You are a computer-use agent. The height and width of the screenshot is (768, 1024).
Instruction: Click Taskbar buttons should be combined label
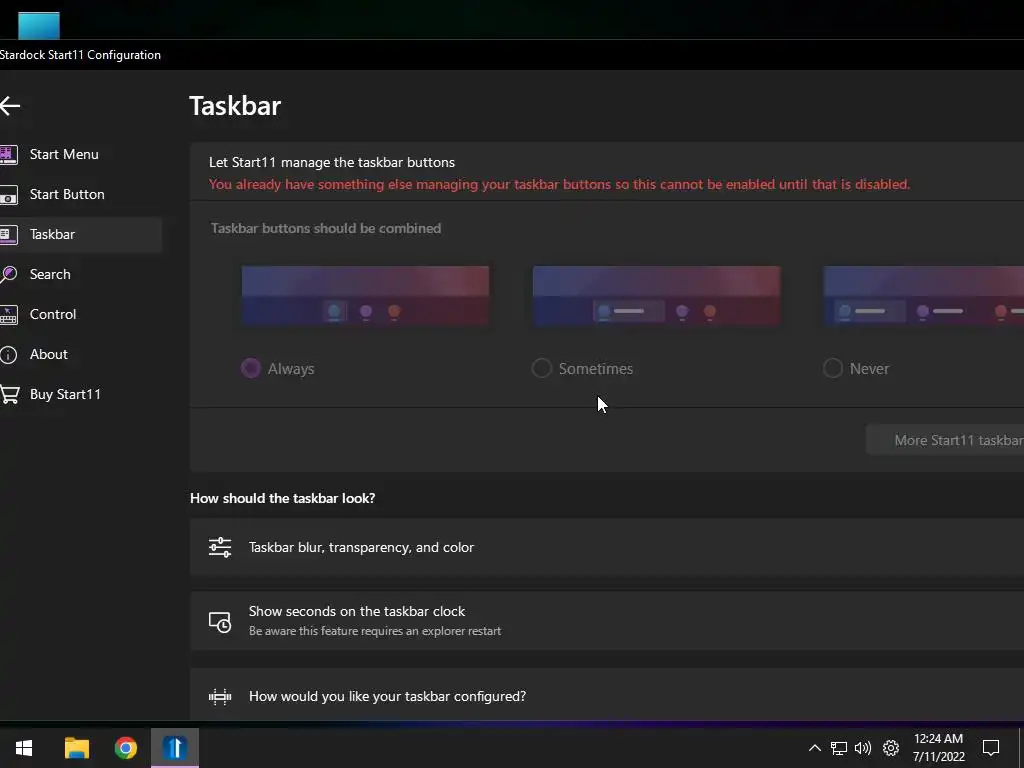pos(326,229)
